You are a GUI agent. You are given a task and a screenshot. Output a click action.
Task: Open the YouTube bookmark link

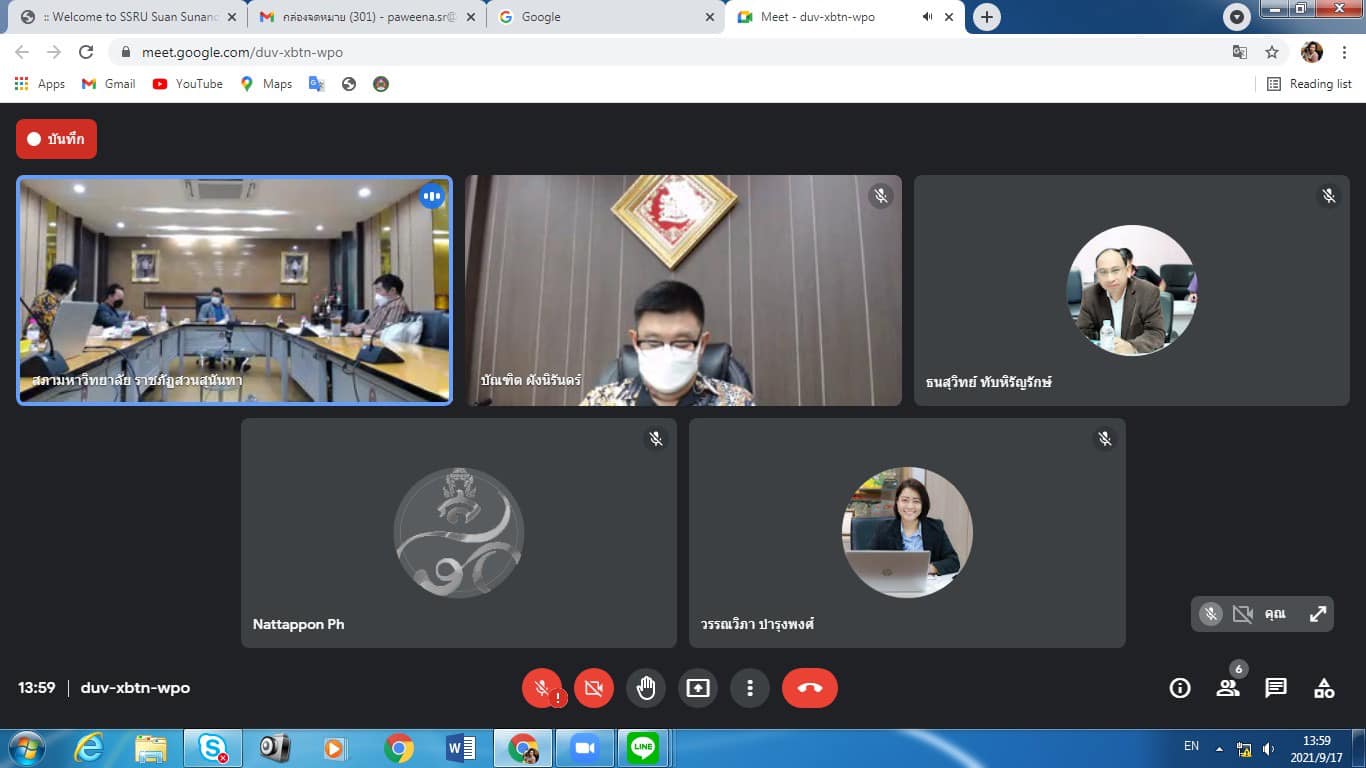pyautogui.click(x=188, y=84)
